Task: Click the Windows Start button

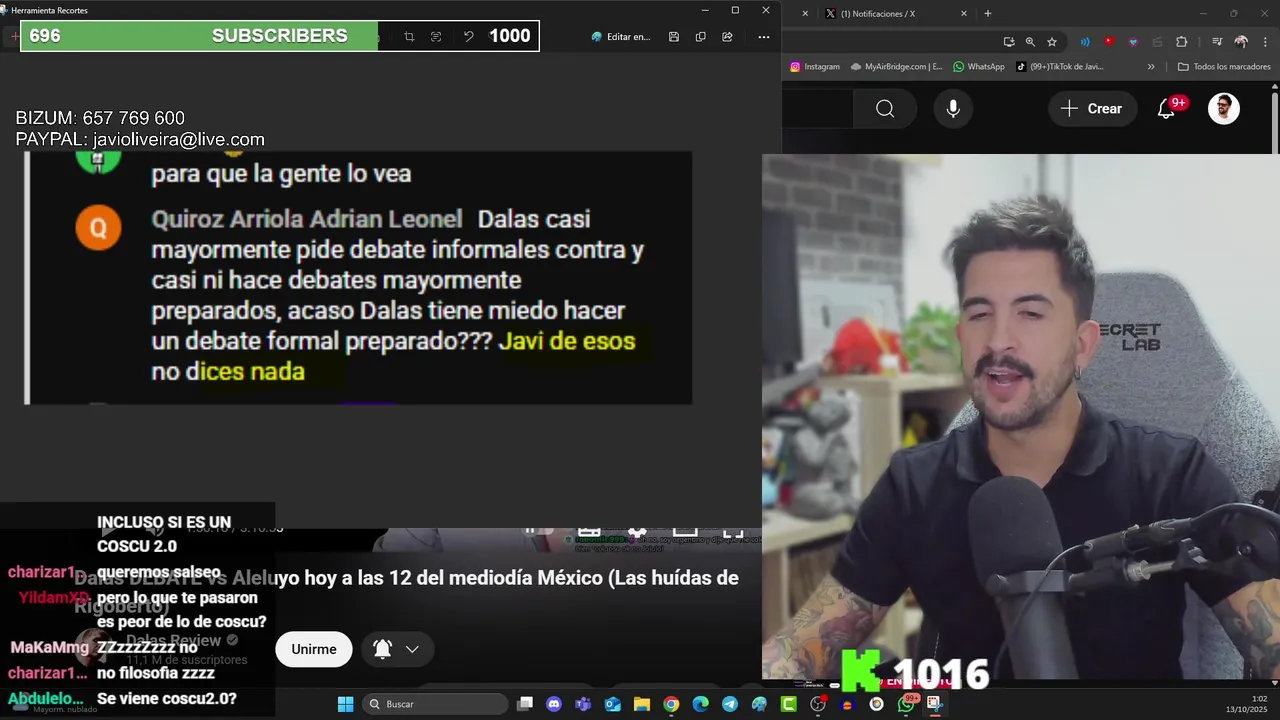Action: point(345,704)
